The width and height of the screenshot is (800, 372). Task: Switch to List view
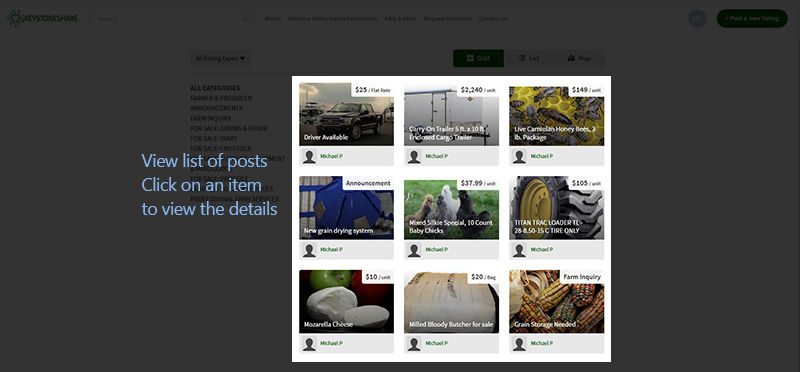click(x=529, y=58)
